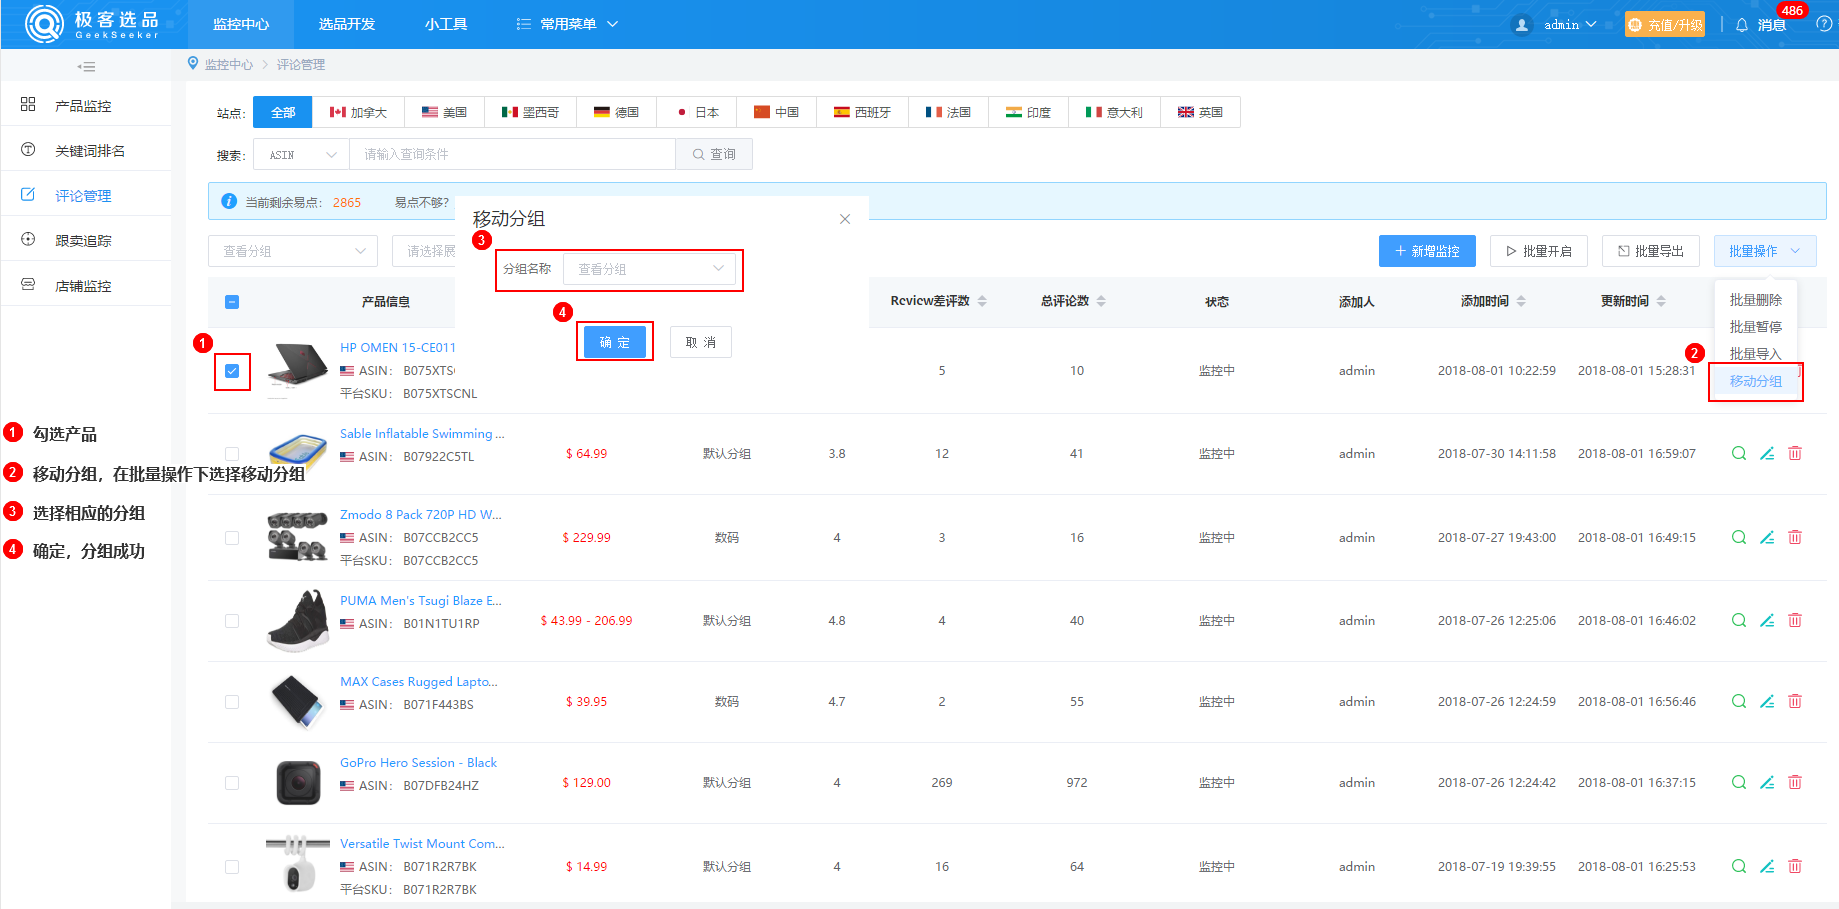Click the 新增监控 button
The height and width of the screenshot is (909, 1839).
[x=1427, y=251]
